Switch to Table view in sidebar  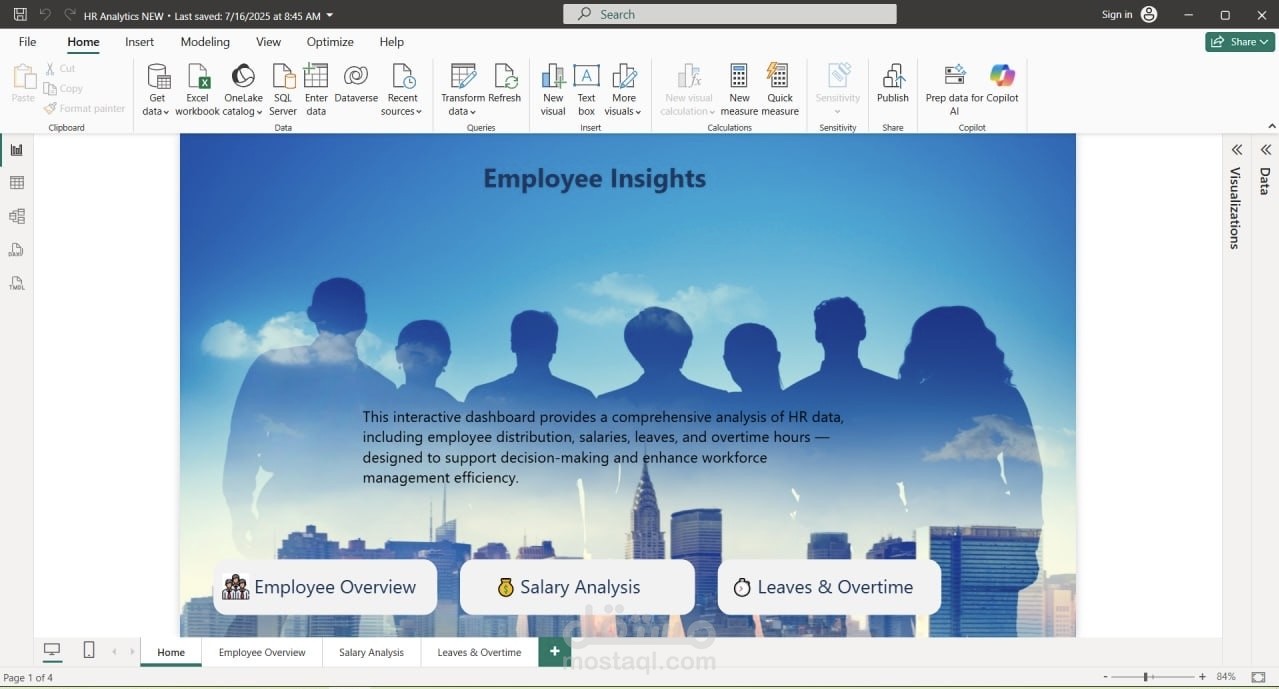17,183
